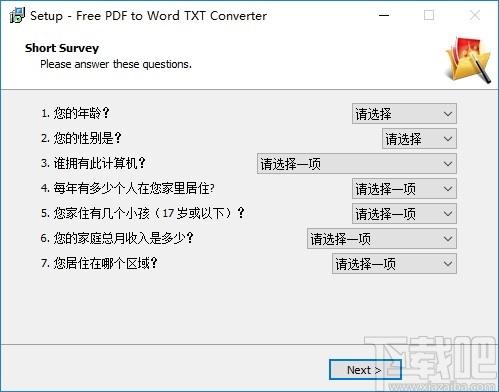The width and height of the screenshot is (499, 392).
Task: Minimize the Setup window
Action: click(384, 15)
